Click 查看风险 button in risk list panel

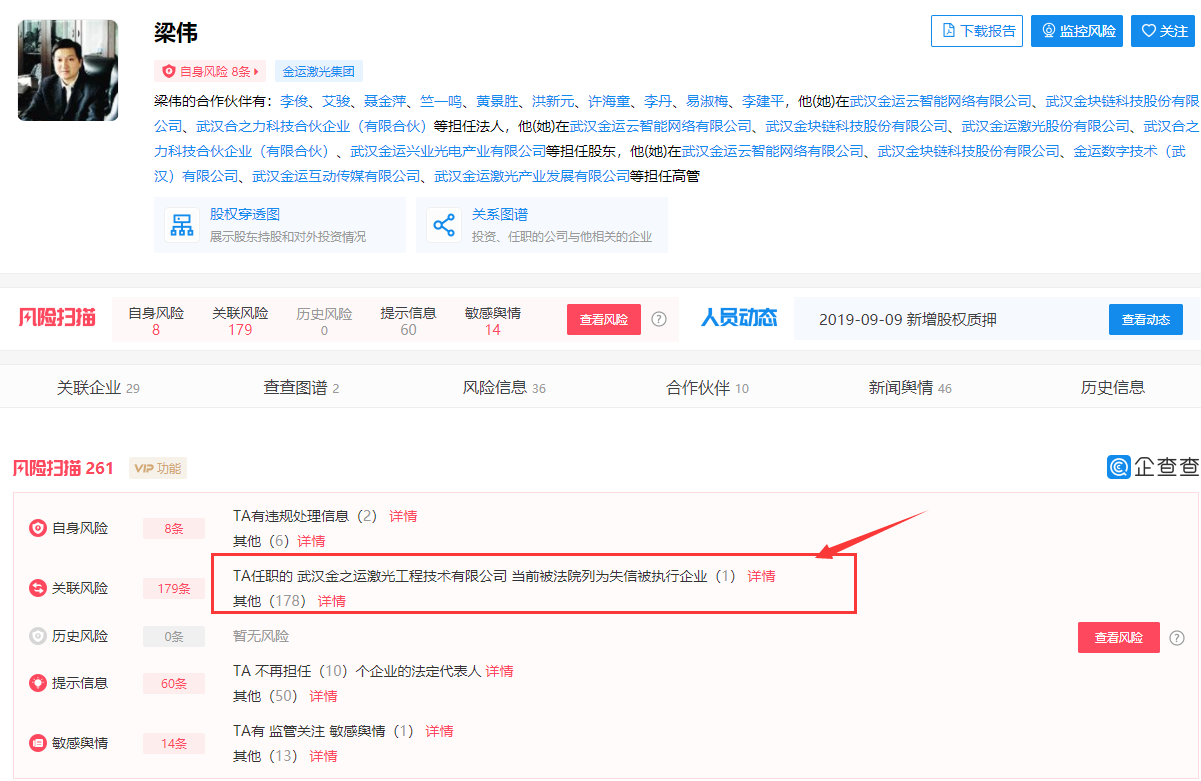[x=1118, y=637]
